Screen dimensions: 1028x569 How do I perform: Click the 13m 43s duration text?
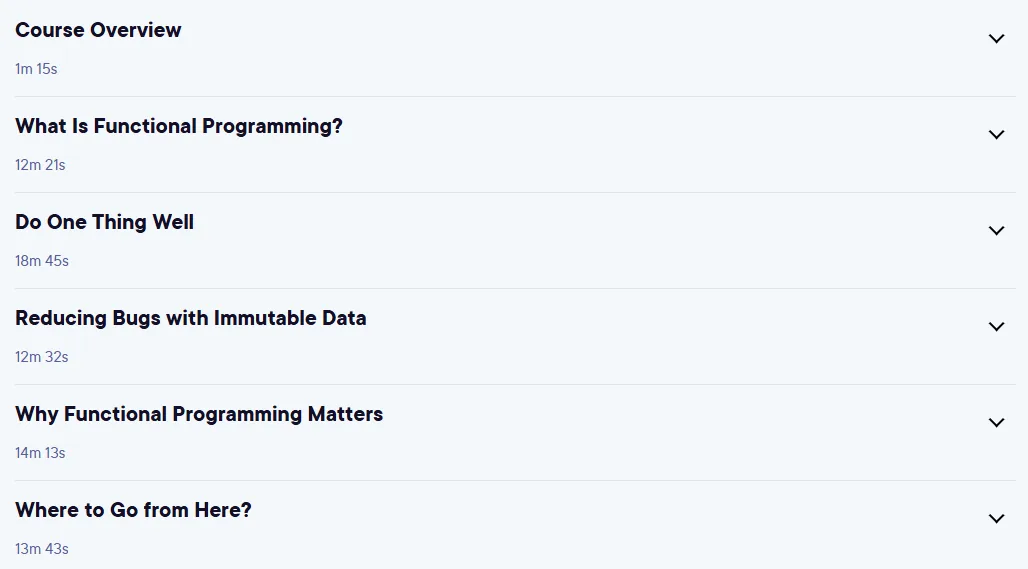coord(42,549)
